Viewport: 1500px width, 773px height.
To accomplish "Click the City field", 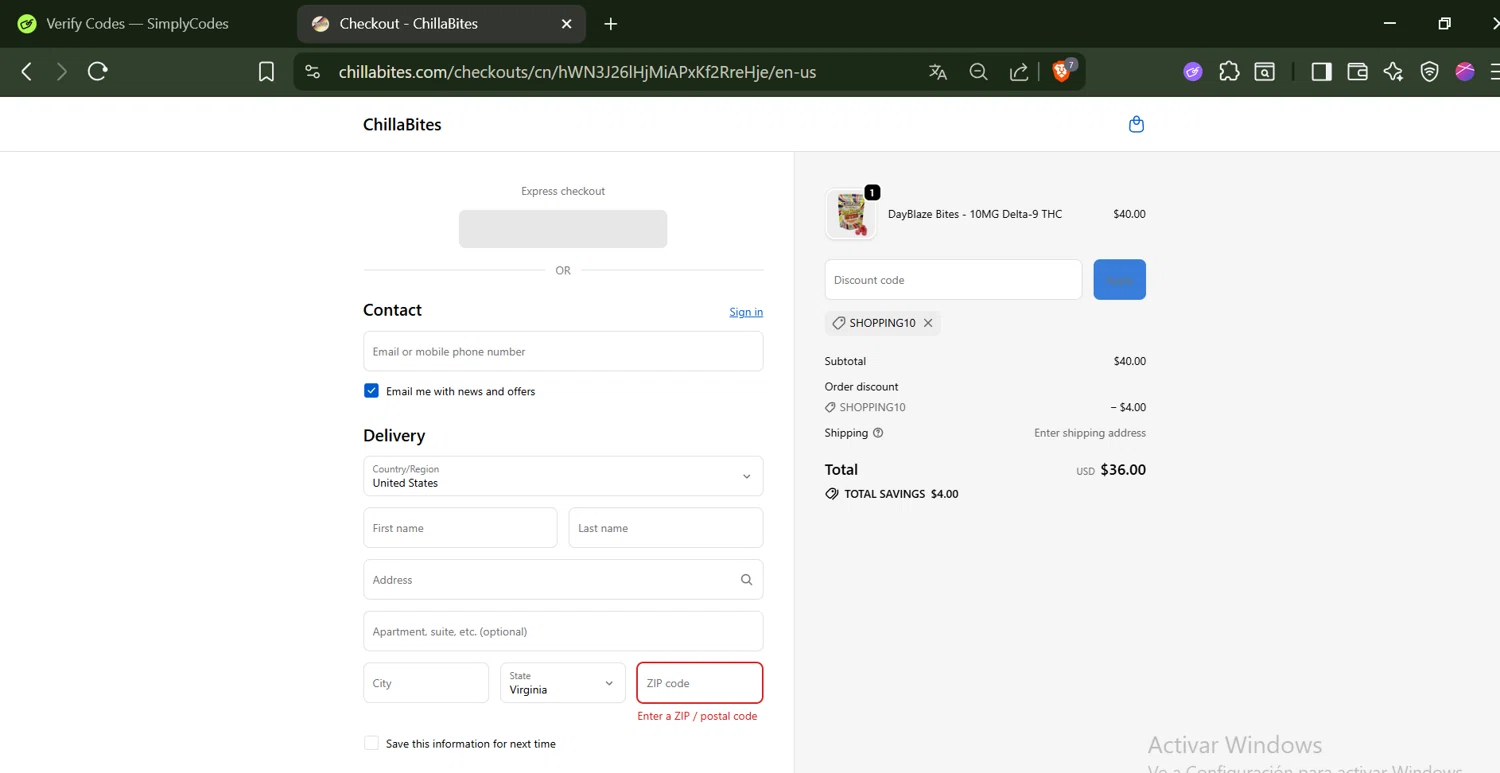I will pos(426,683).
